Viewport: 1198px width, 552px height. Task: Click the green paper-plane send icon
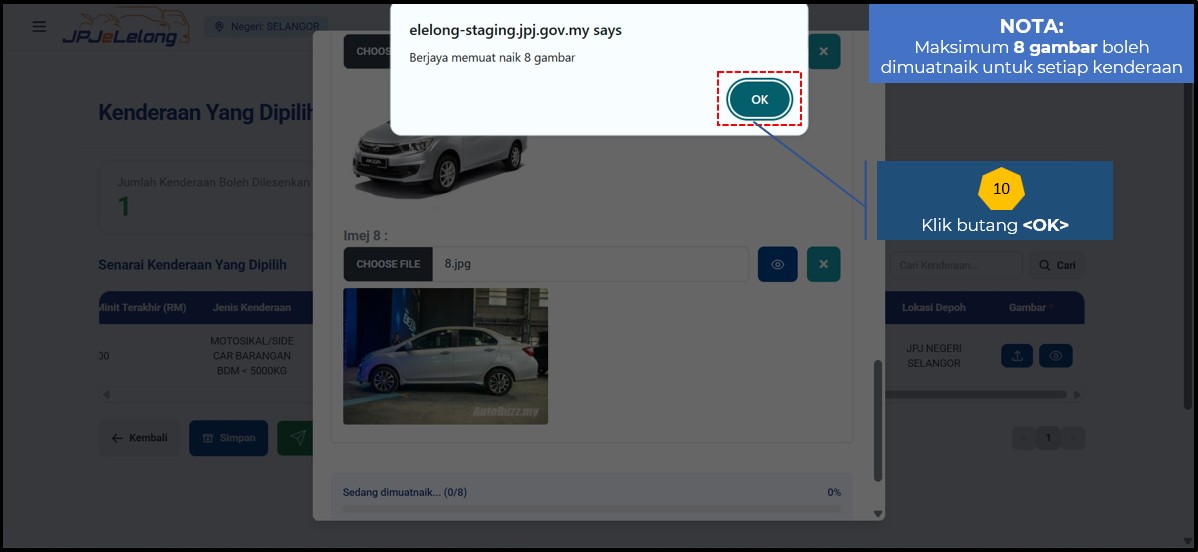click(297, 438)
